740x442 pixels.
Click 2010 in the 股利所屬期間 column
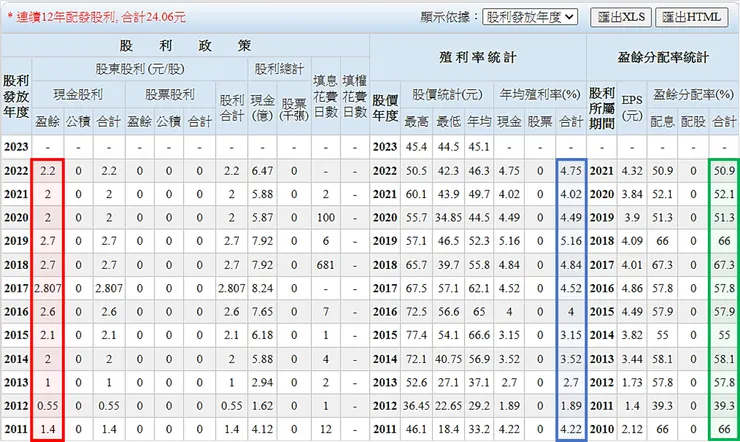click(602, 430)
